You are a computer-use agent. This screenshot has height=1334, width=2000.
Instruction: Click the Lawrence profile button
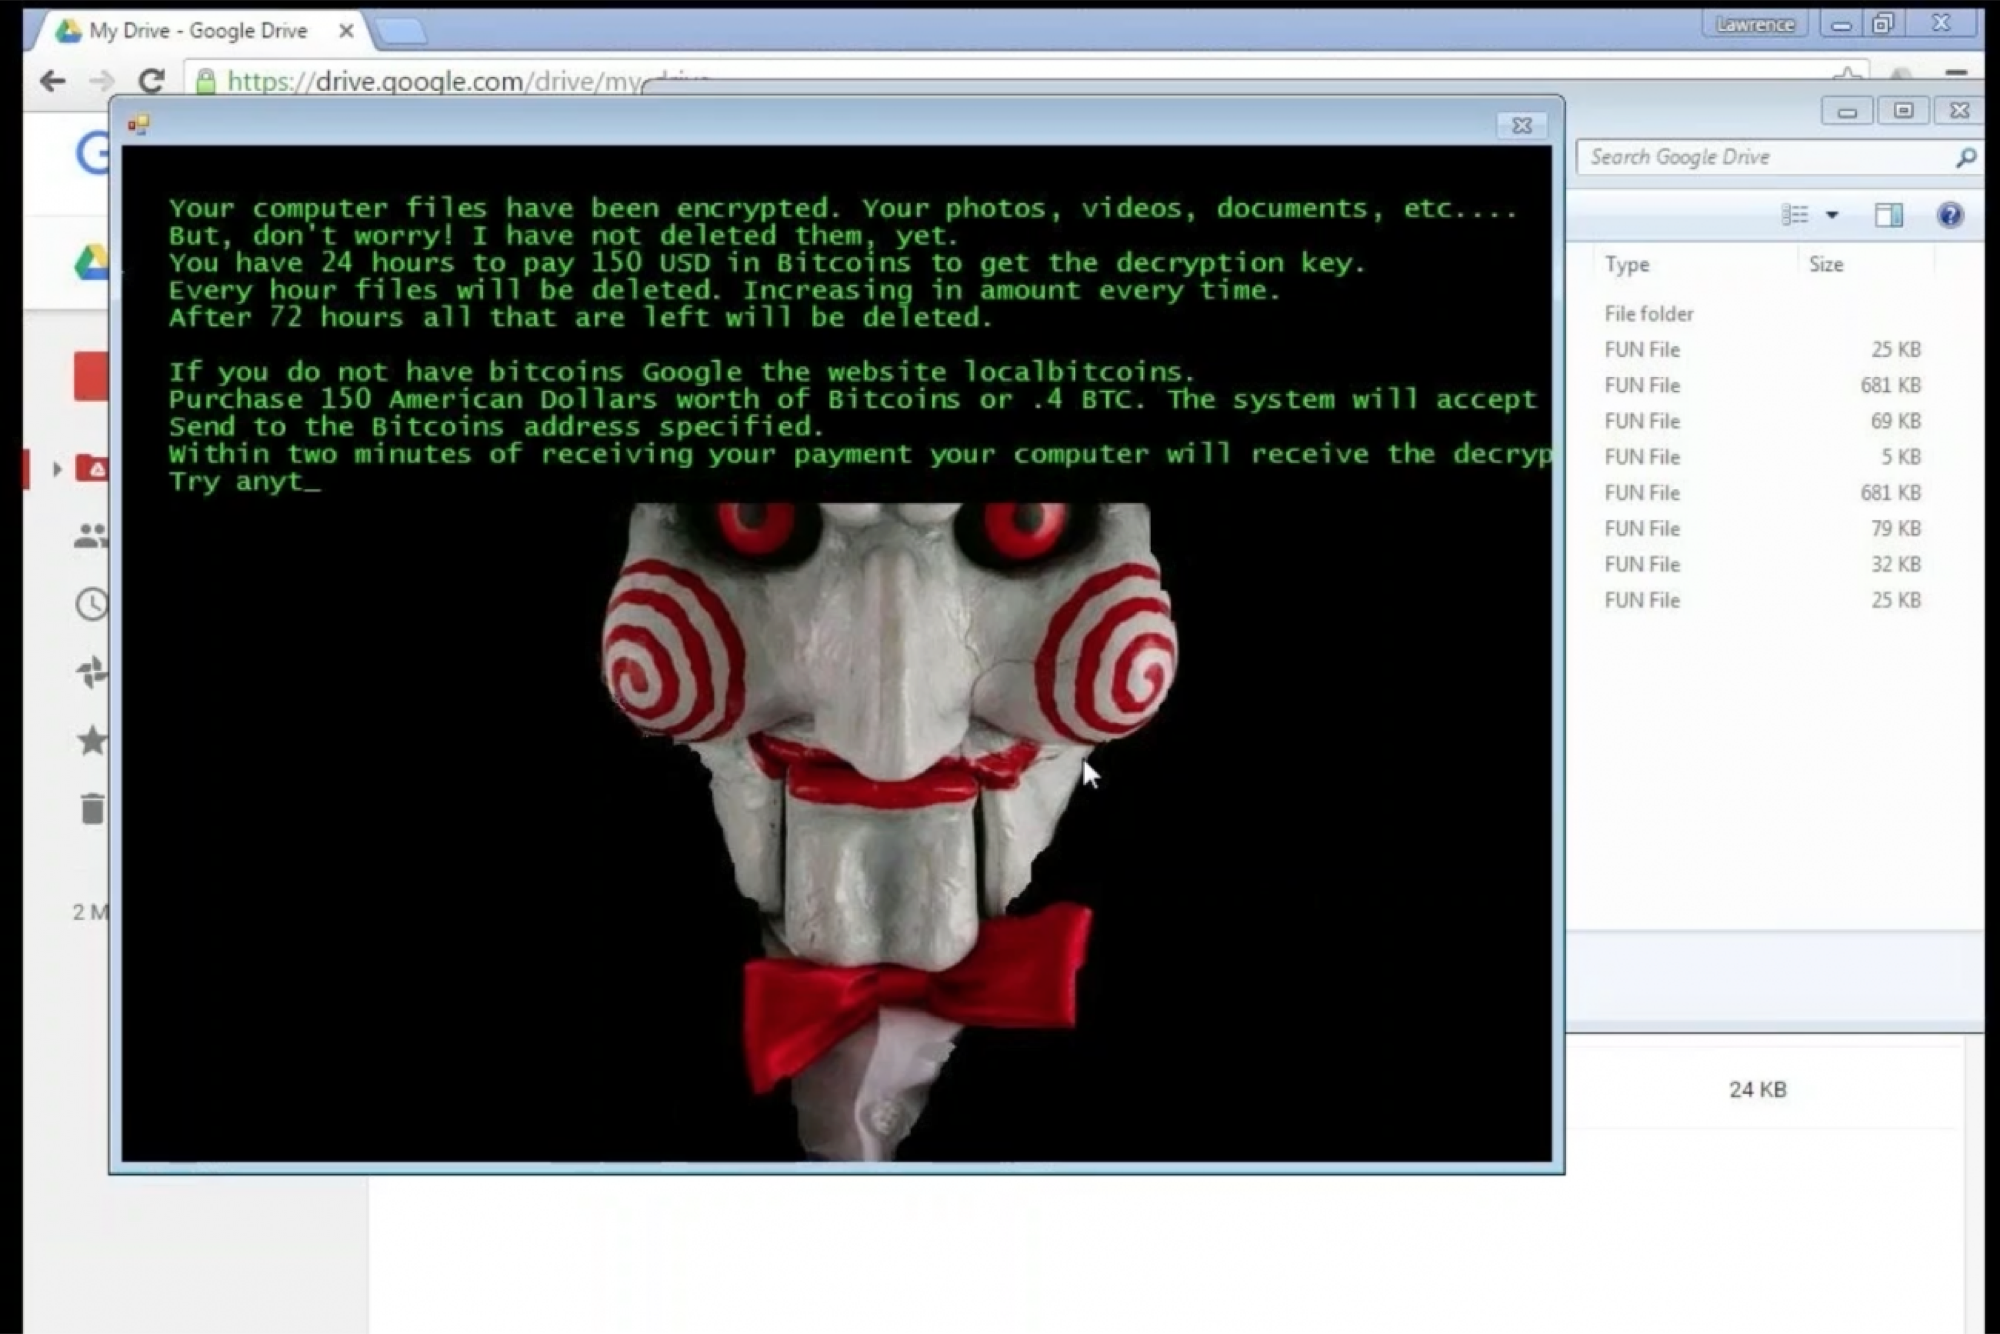coord(1755,24)
